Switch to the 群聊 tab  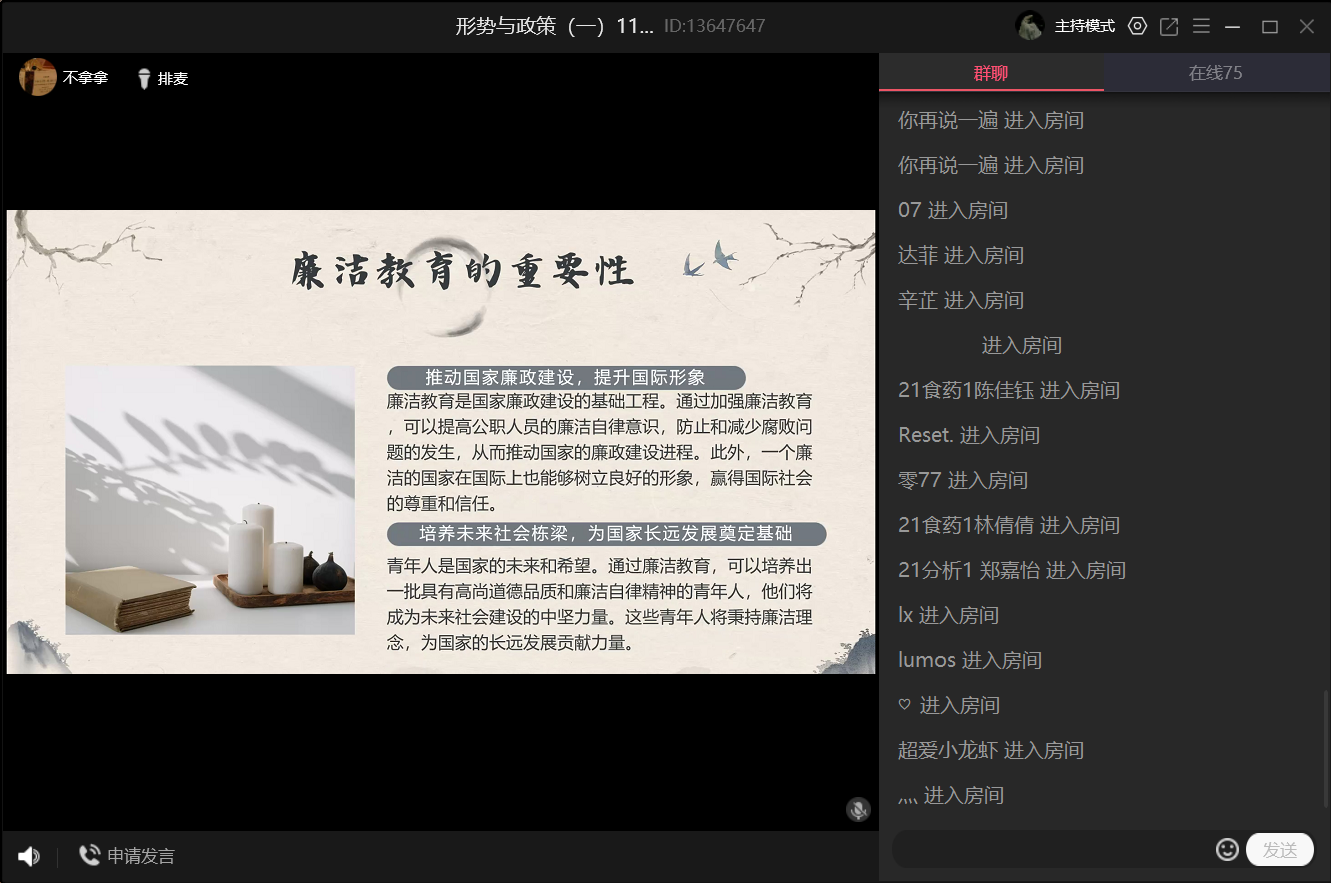[991, 73]
